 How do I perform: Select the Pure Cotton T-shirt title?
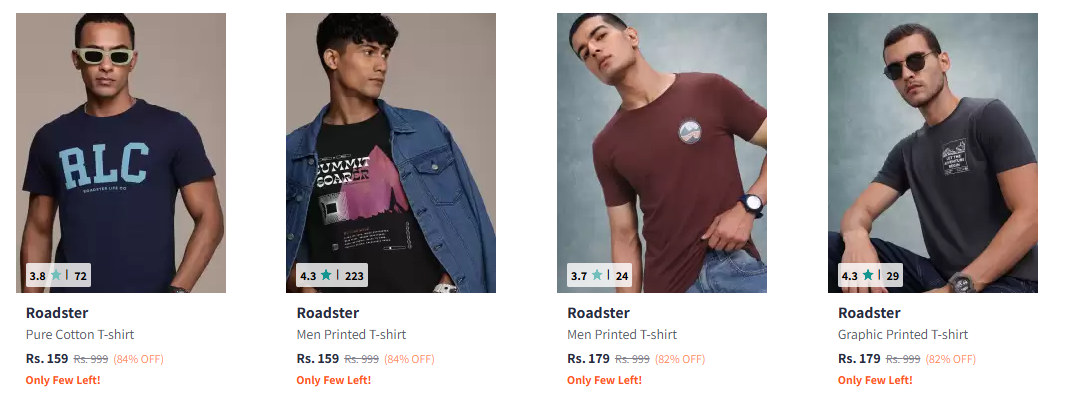point(80,334)
